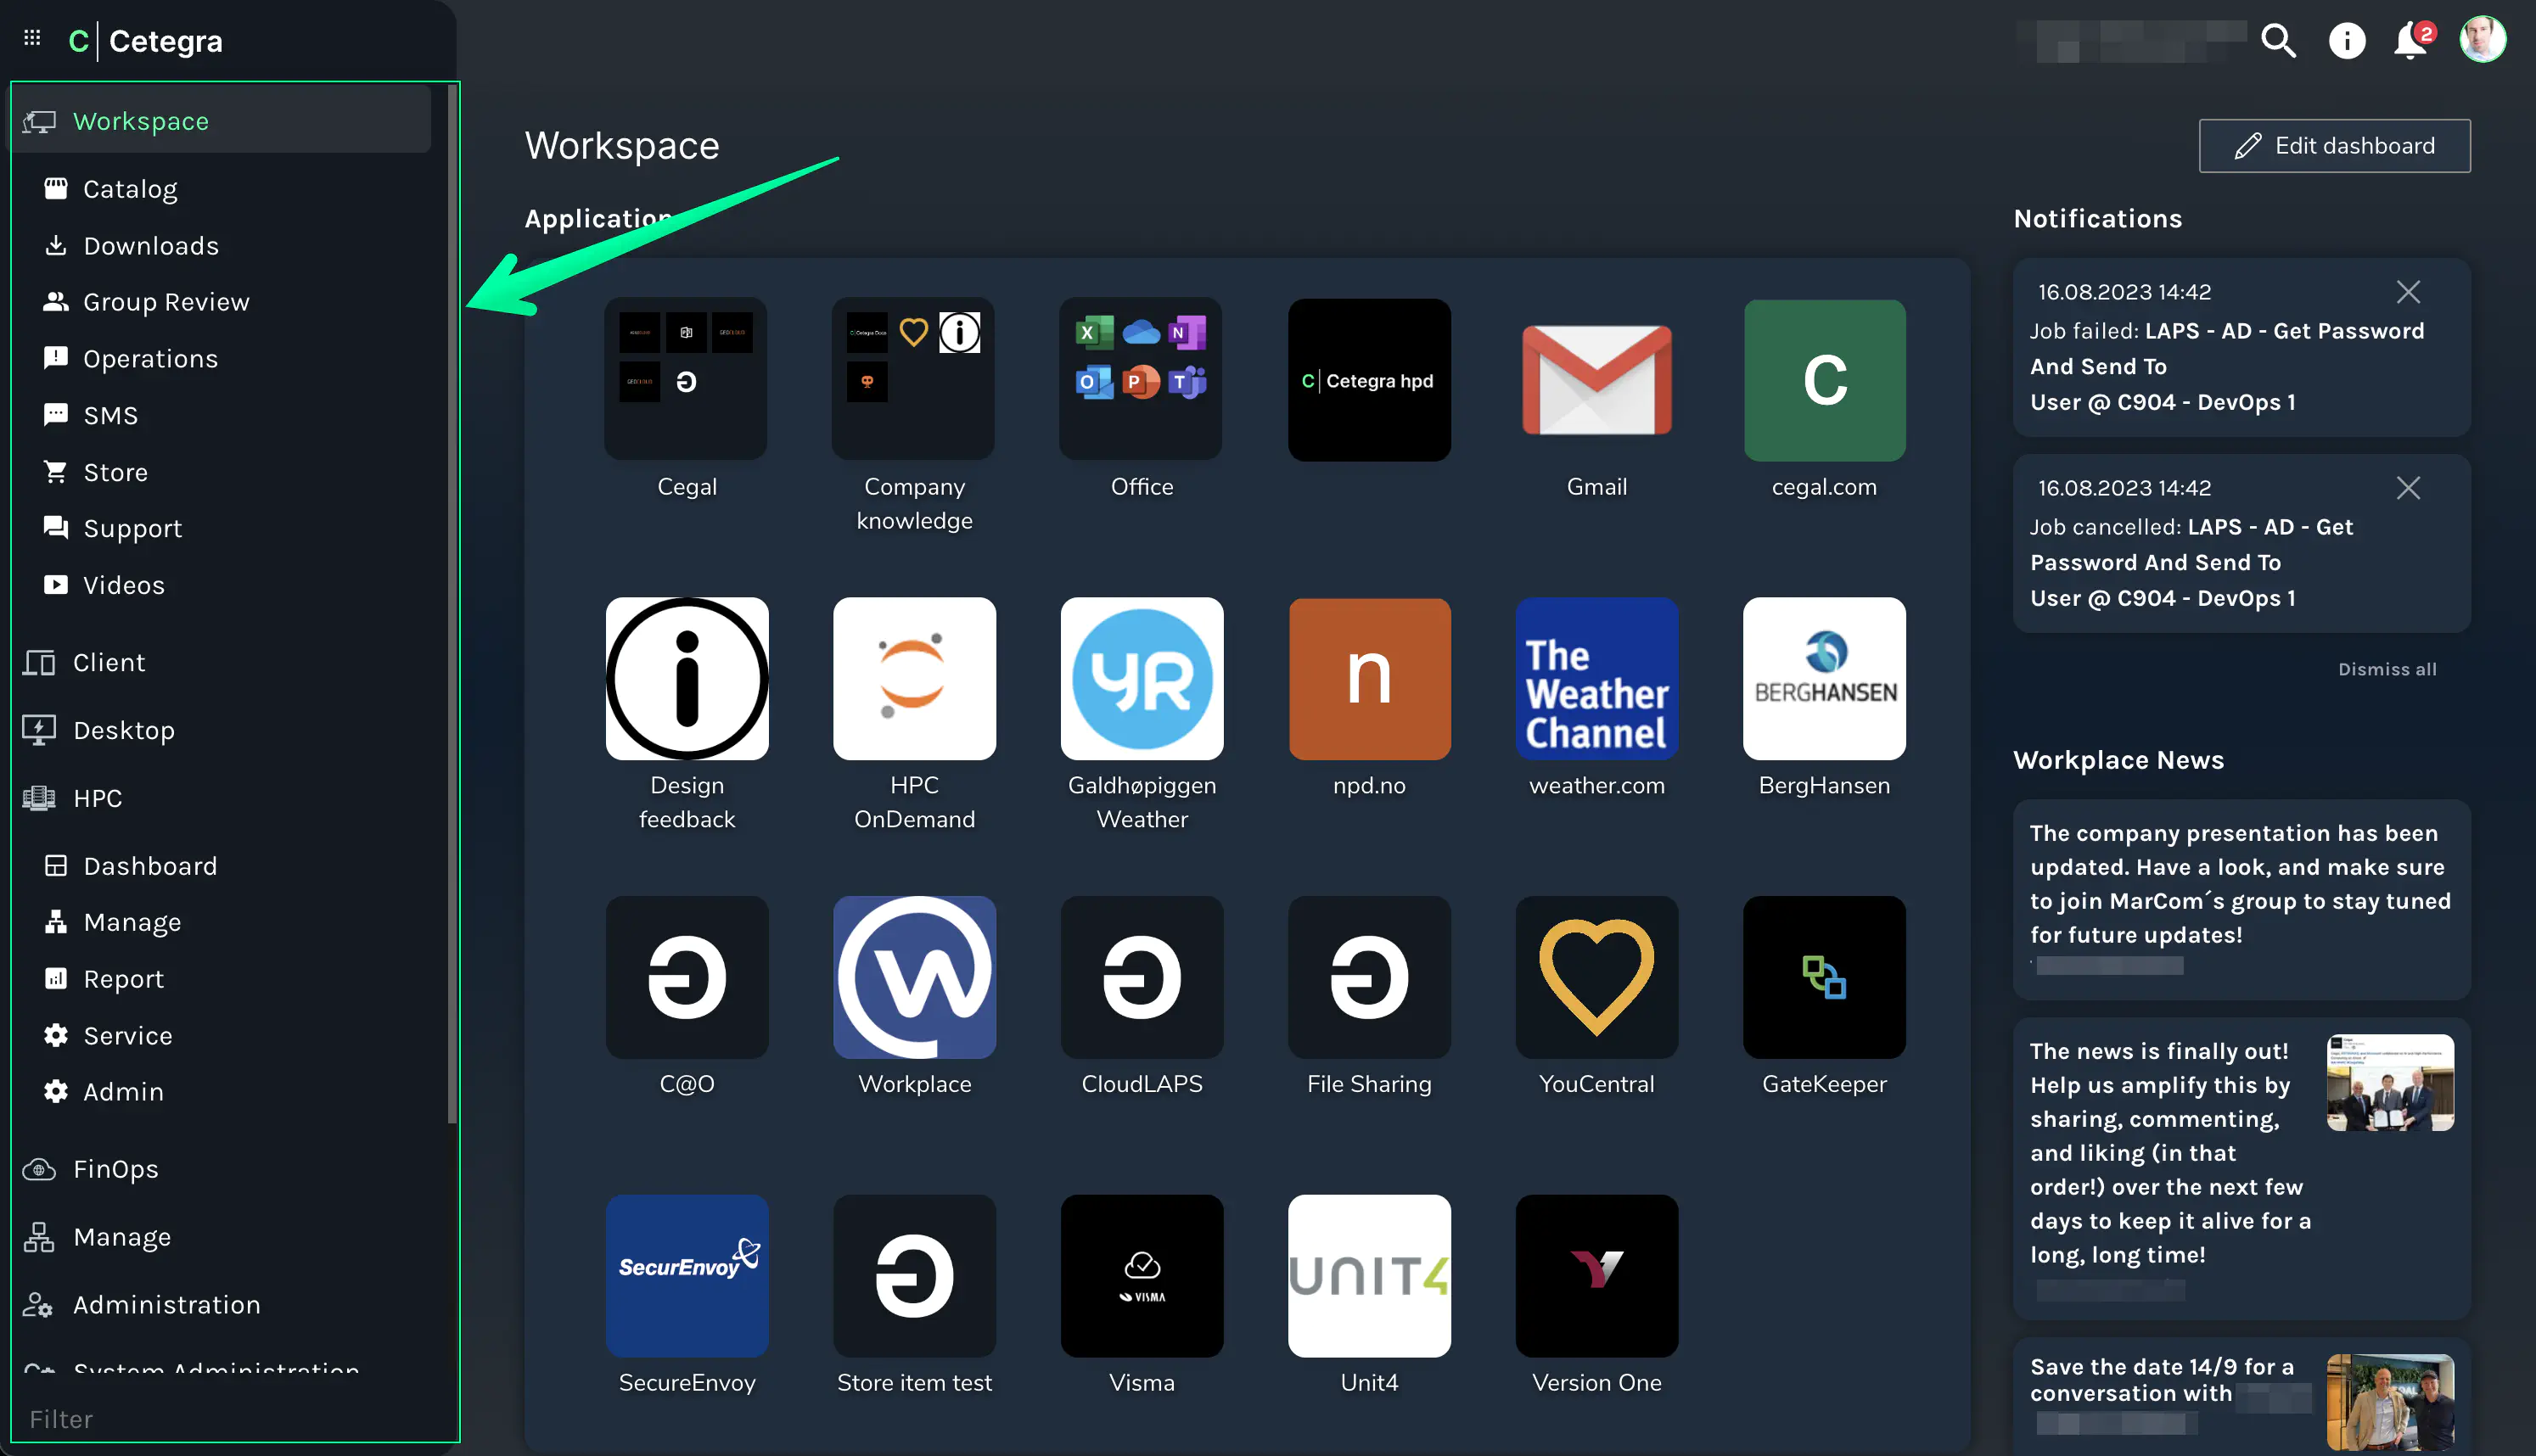The height and width of the screenshot is (1456, 2536).
Task: Open the info circle icon in header
Action: pos(2346,41)
